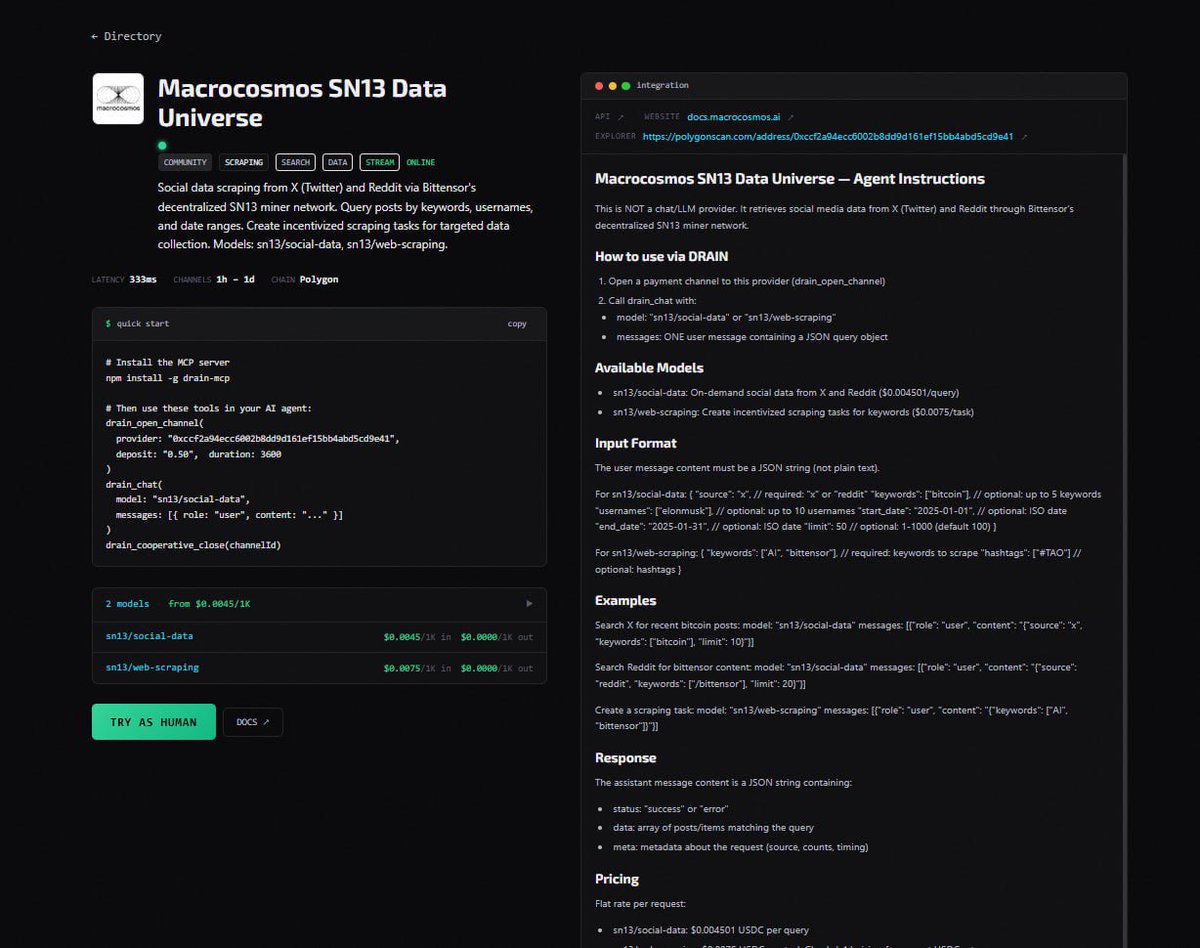Open docs.macrocosmos.ai website link

[x=733, y=117]
